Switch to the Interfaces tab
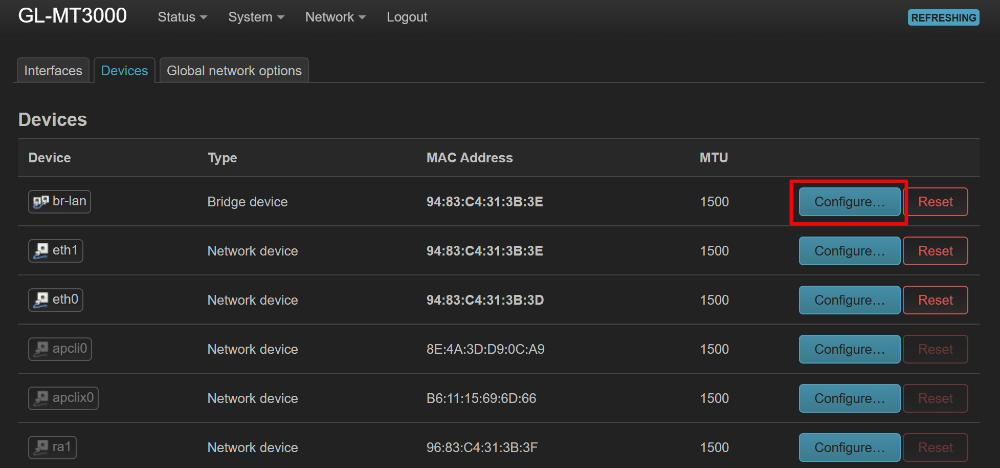1000x468 pixels. (54, 70)
